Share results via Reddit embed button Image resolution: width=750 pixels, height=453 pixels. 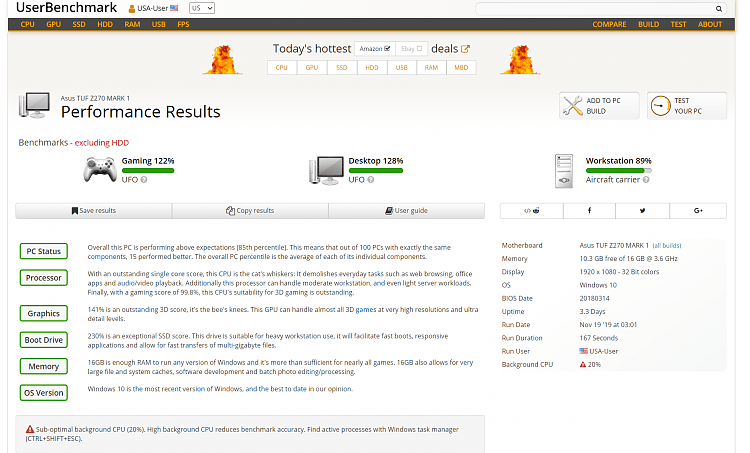pyautogui.click(x=531, y=210)
